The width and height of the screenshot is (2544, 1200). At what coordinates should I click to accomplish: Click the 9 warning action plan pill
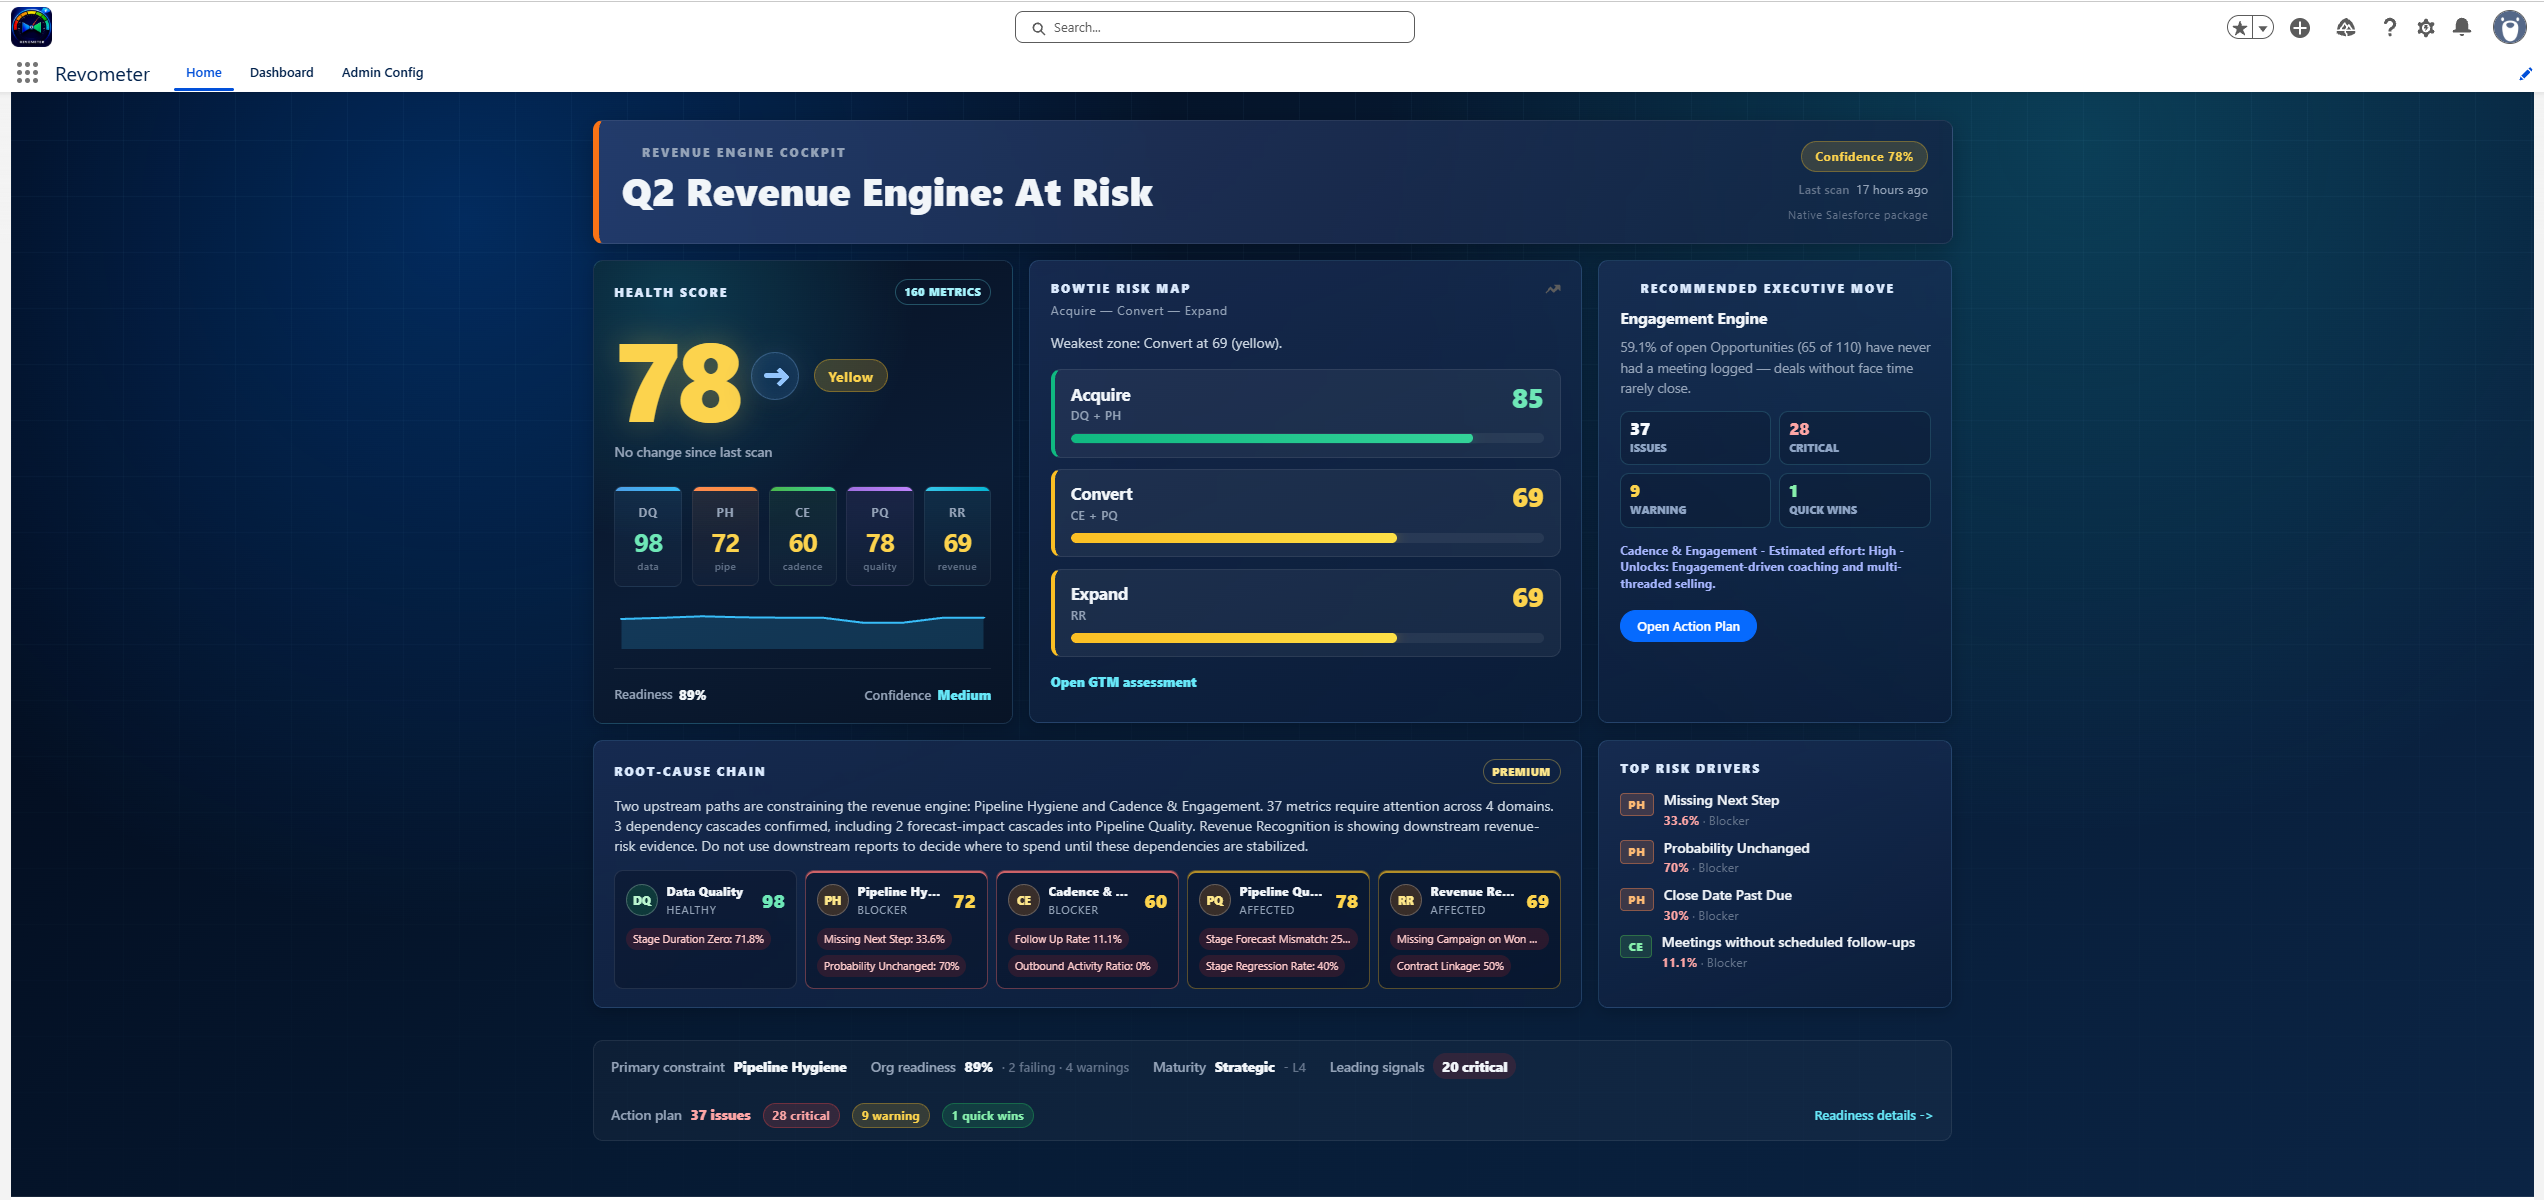pos(890,1116)
